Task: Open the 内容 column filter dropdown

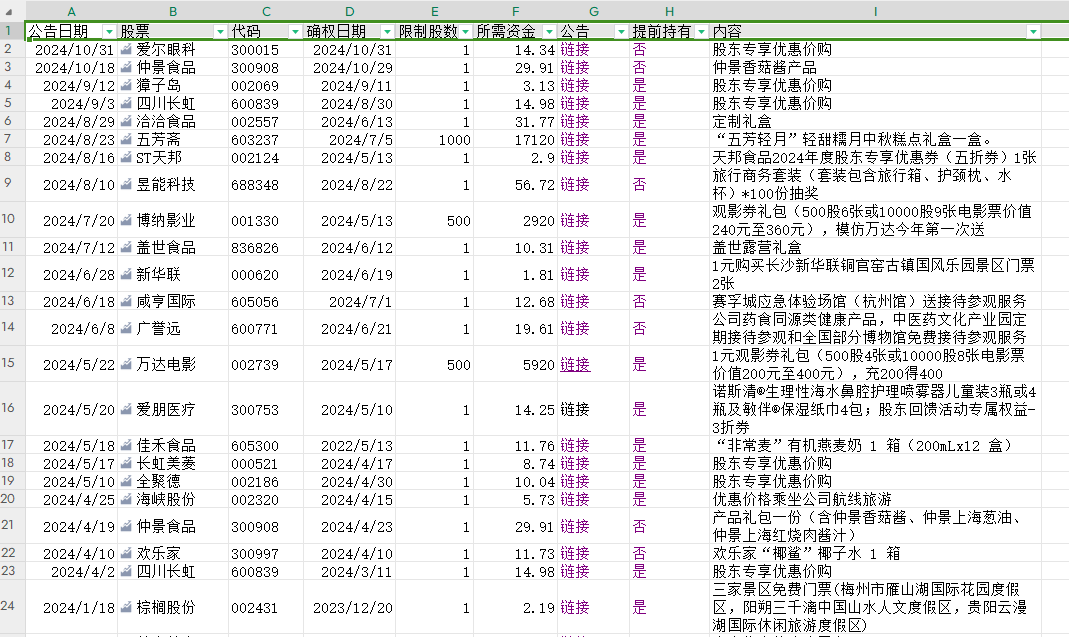Action: [1034, 31]
